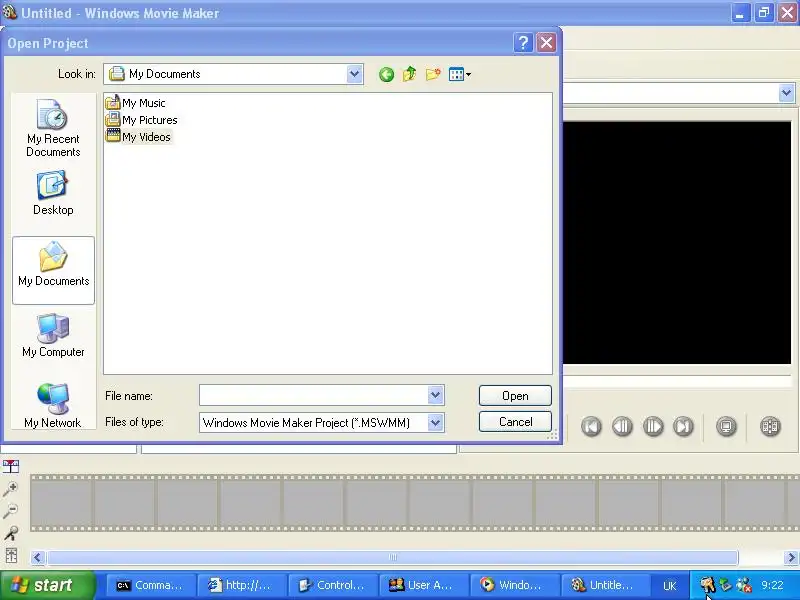Click Next Frame in Movie Maker preview
800x600 pixels.
(653, 426)
